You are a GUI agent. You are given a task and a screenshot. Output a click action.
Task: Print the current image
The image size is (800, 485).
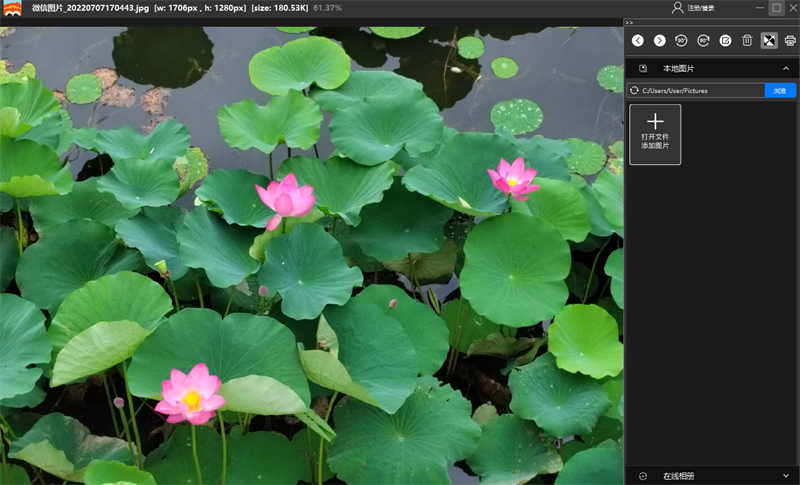790,40
